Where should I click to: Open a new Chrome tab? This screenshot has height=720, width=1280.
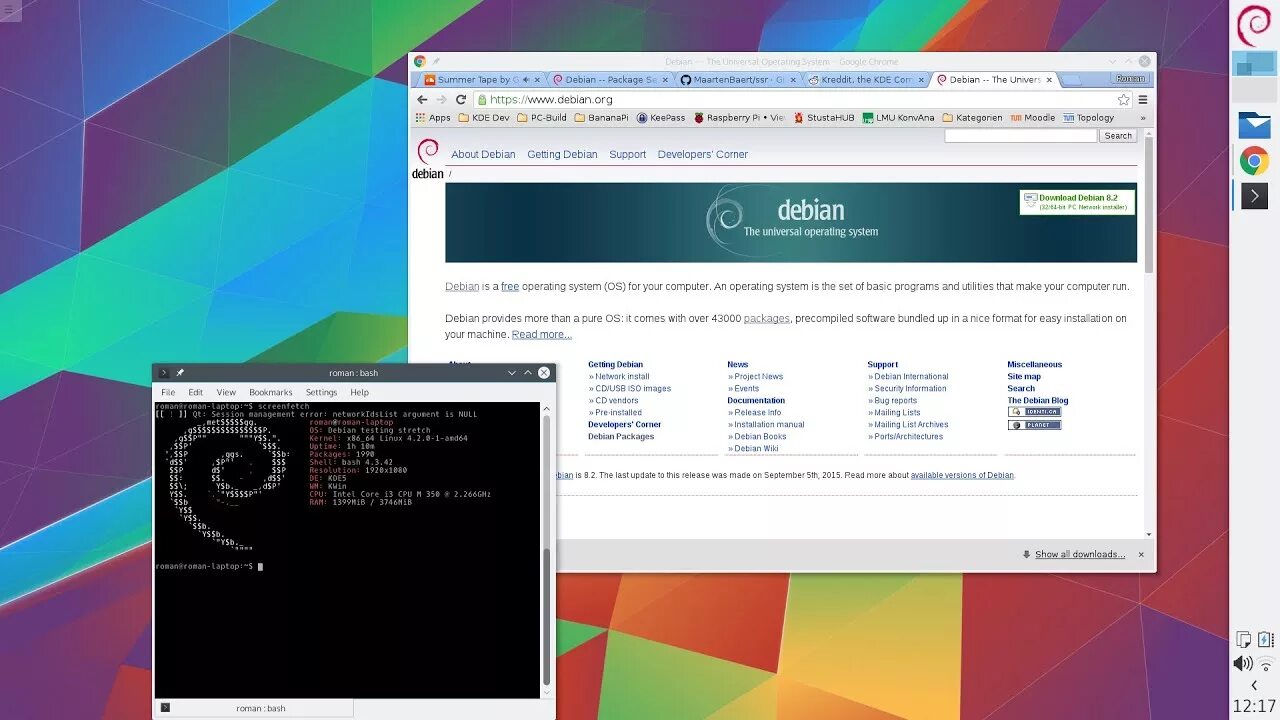point(1070,79)
